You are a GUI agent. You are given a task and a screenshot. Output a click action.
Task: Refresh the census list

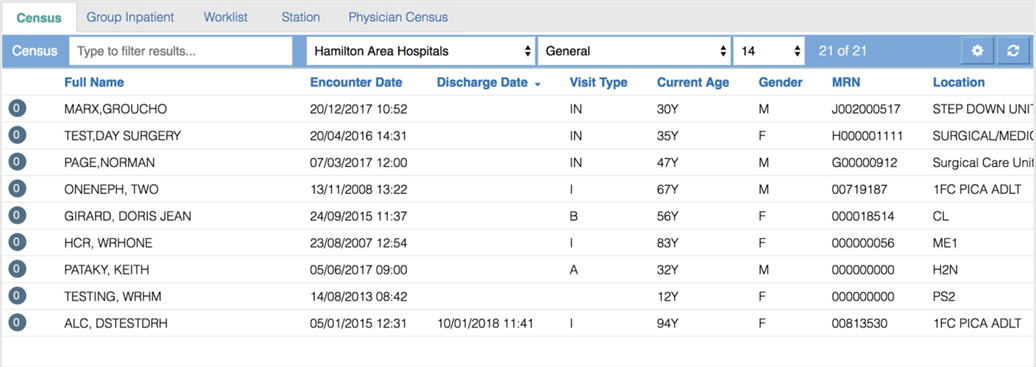tap(1013, 51)
